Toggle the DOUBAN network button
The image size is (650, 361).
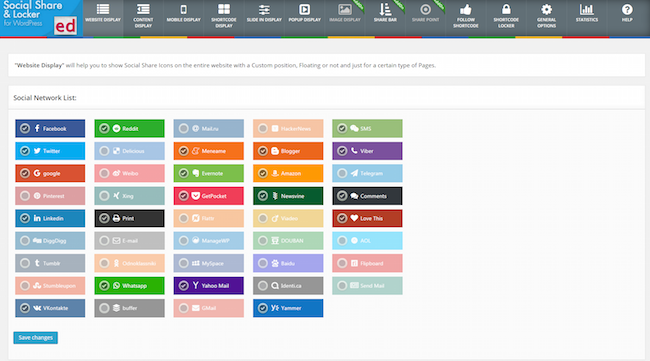288,240
